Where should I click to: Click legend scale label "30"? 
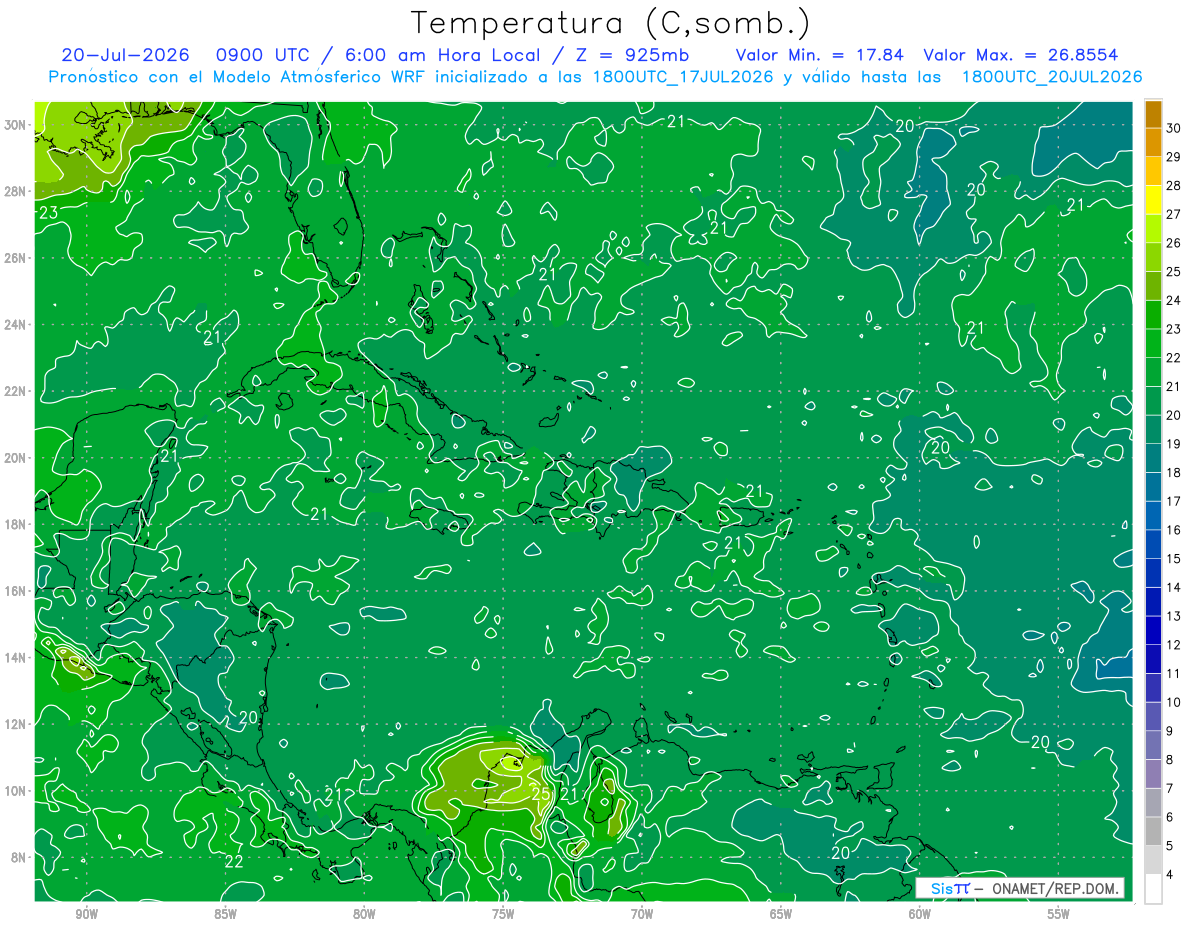[x=1174, y=129]
